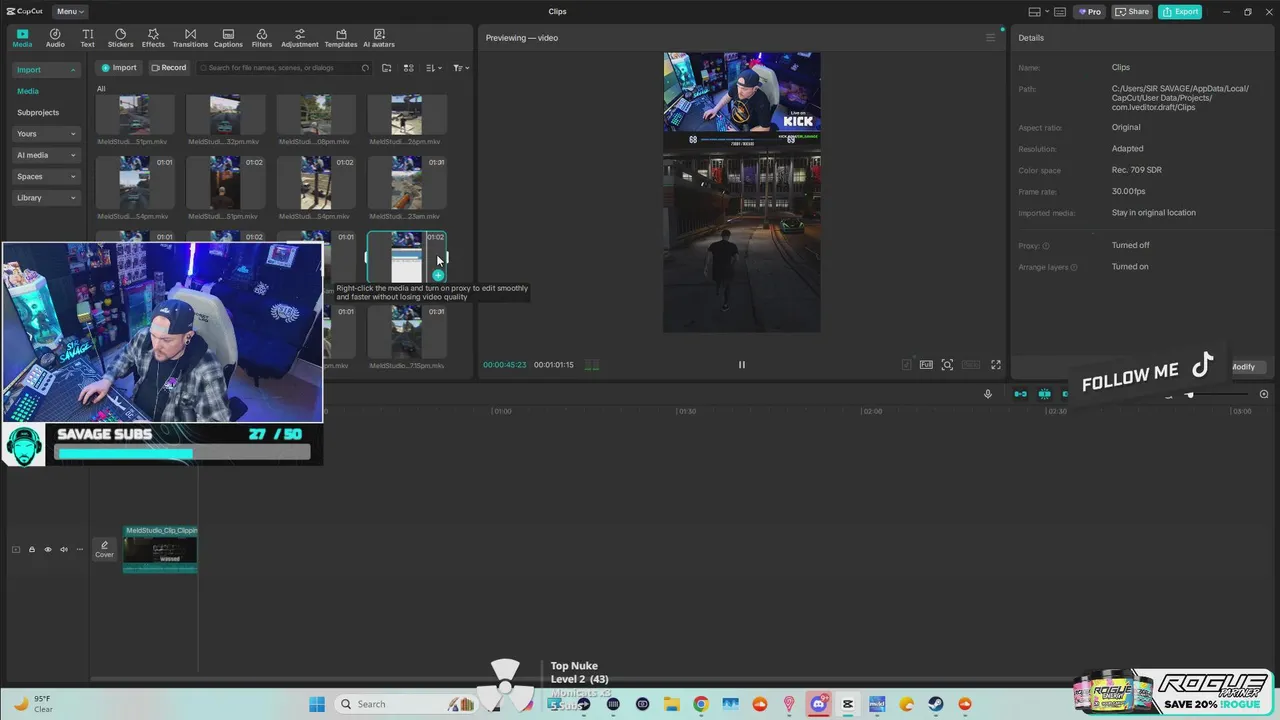Open the Adjustment panel
The width and height of the screenshot is (1280, 720).
click(300, 38)
